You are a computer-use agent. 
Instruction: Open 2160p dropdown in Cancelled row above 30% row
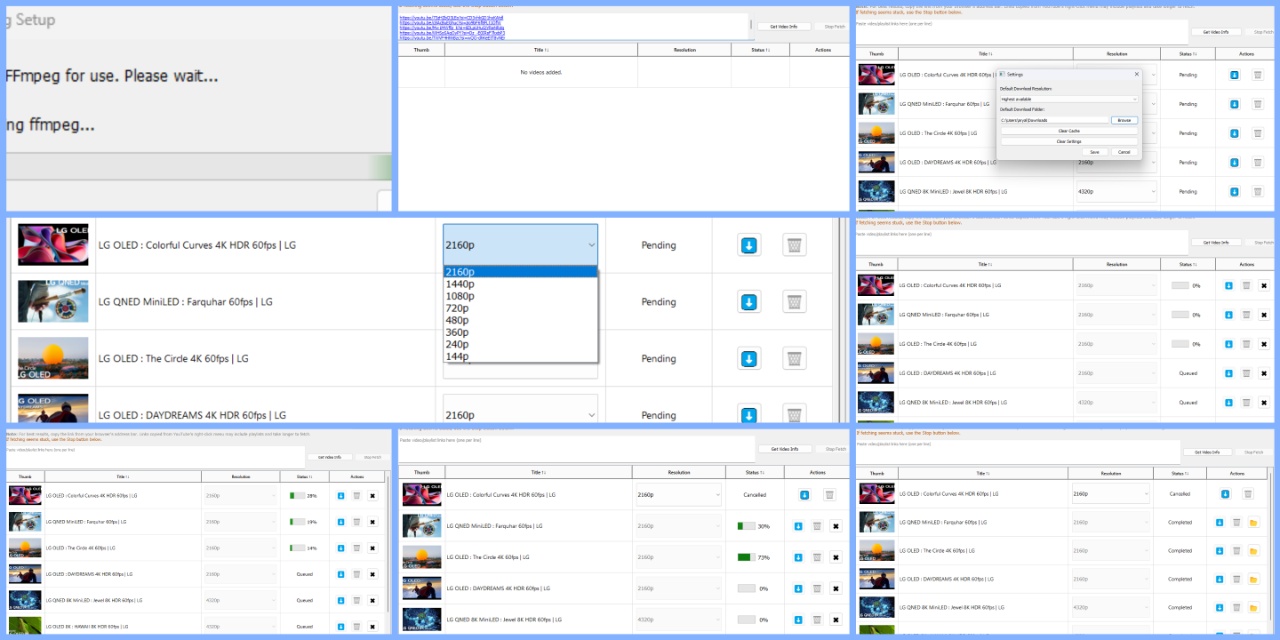coord(677,494)
